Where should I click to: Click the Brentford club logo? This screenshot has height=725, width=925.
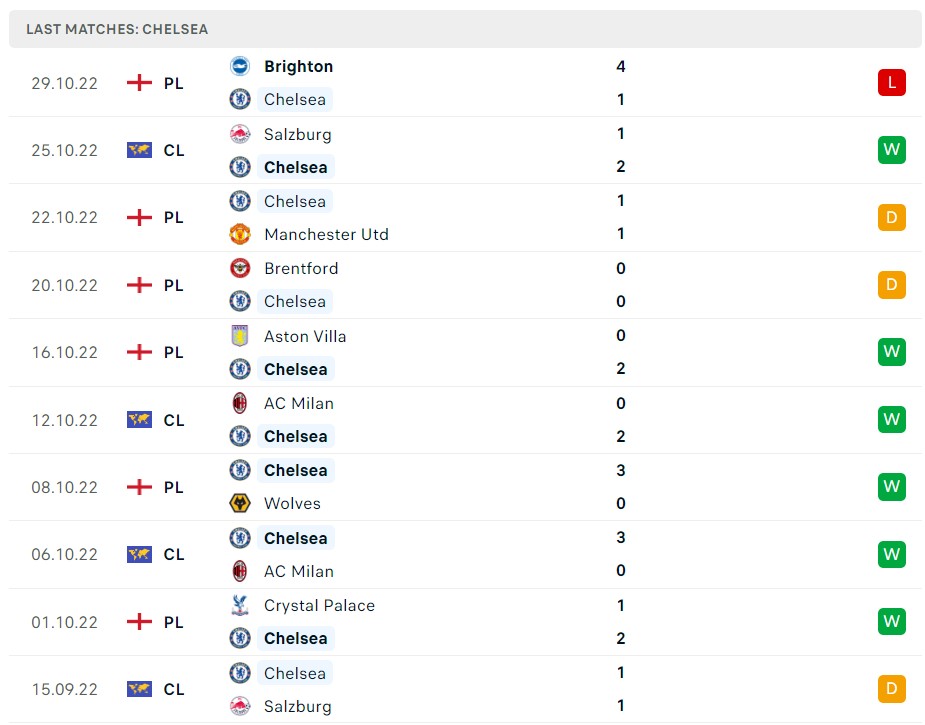[x=239, y=268]
